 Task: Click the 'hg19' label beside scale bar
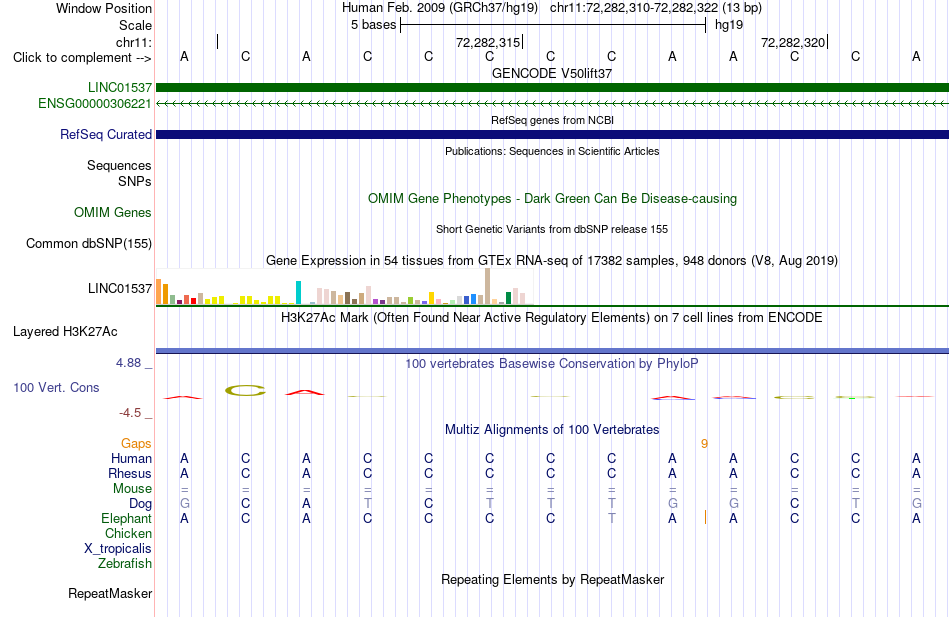click(x=729, y=25)
